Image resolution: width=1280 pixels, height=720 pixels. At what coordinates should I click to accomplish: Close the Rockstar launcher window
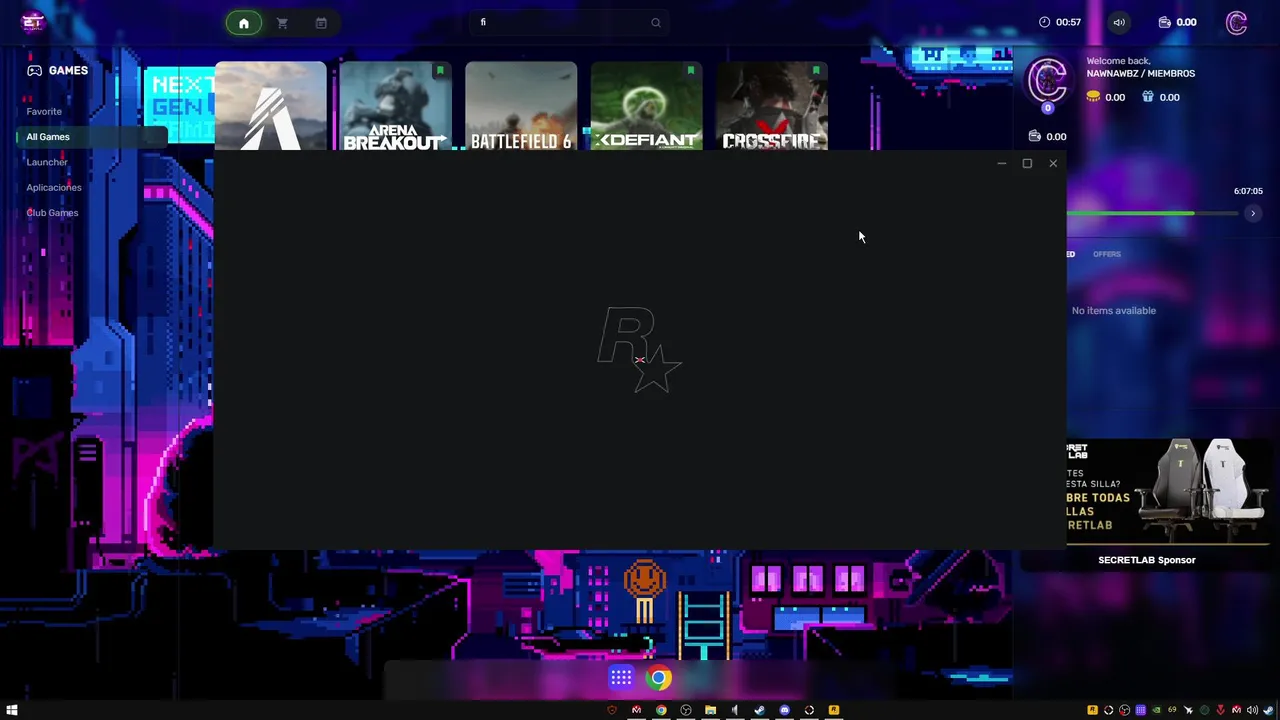pos(1053,163)
